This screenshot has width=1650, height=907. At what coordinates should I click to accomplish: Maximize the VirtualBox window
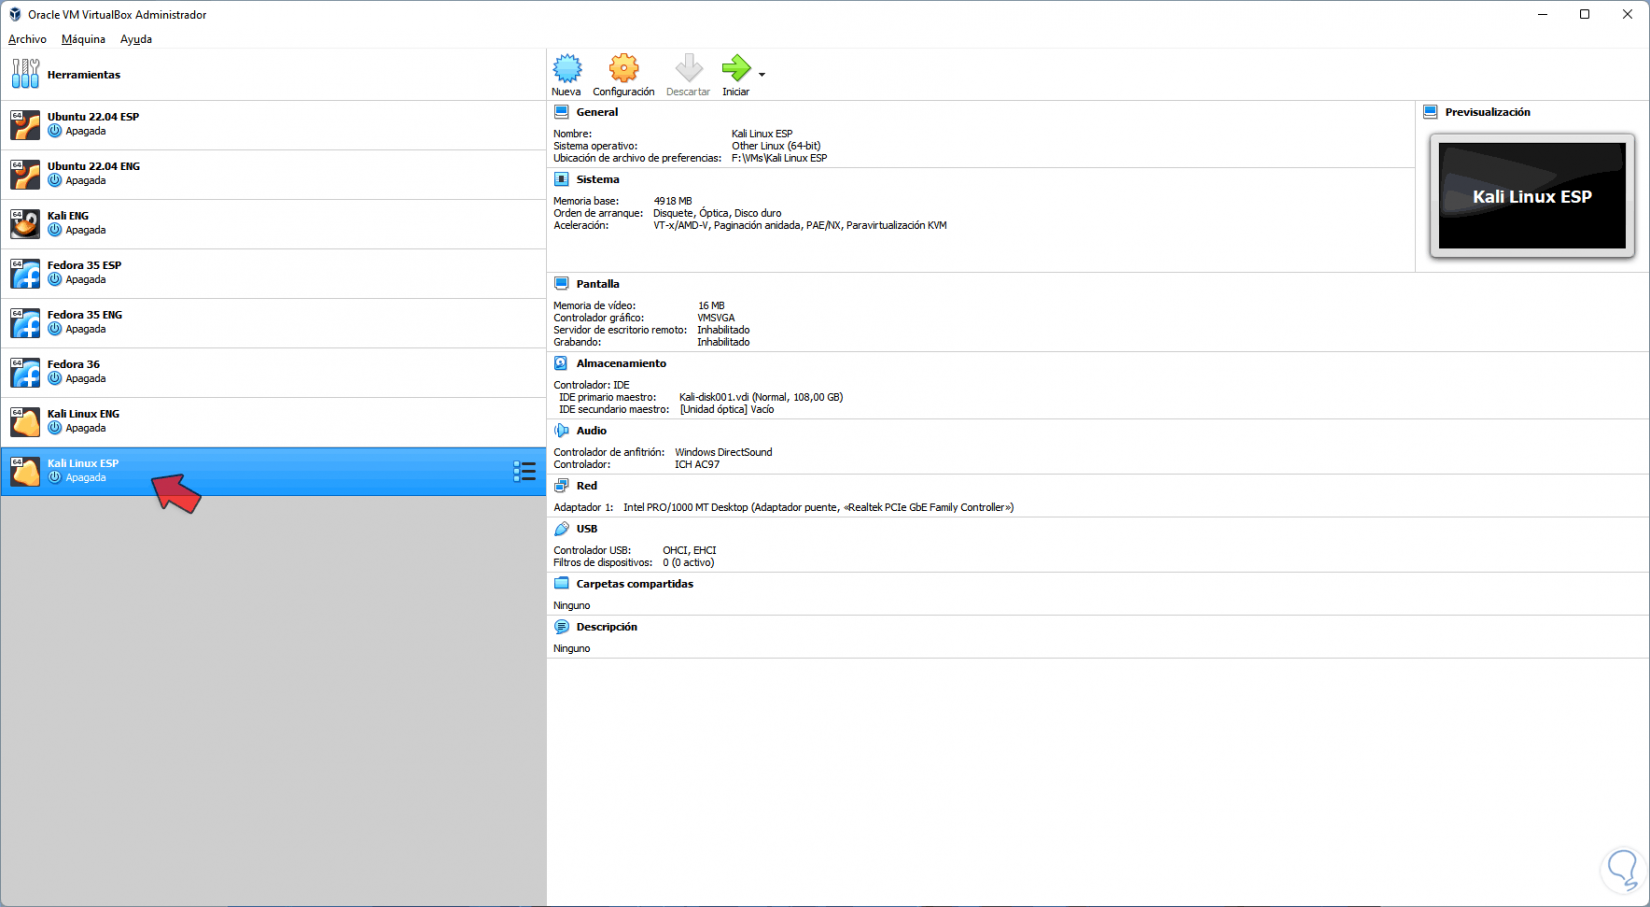click(x=1585, y=14)
